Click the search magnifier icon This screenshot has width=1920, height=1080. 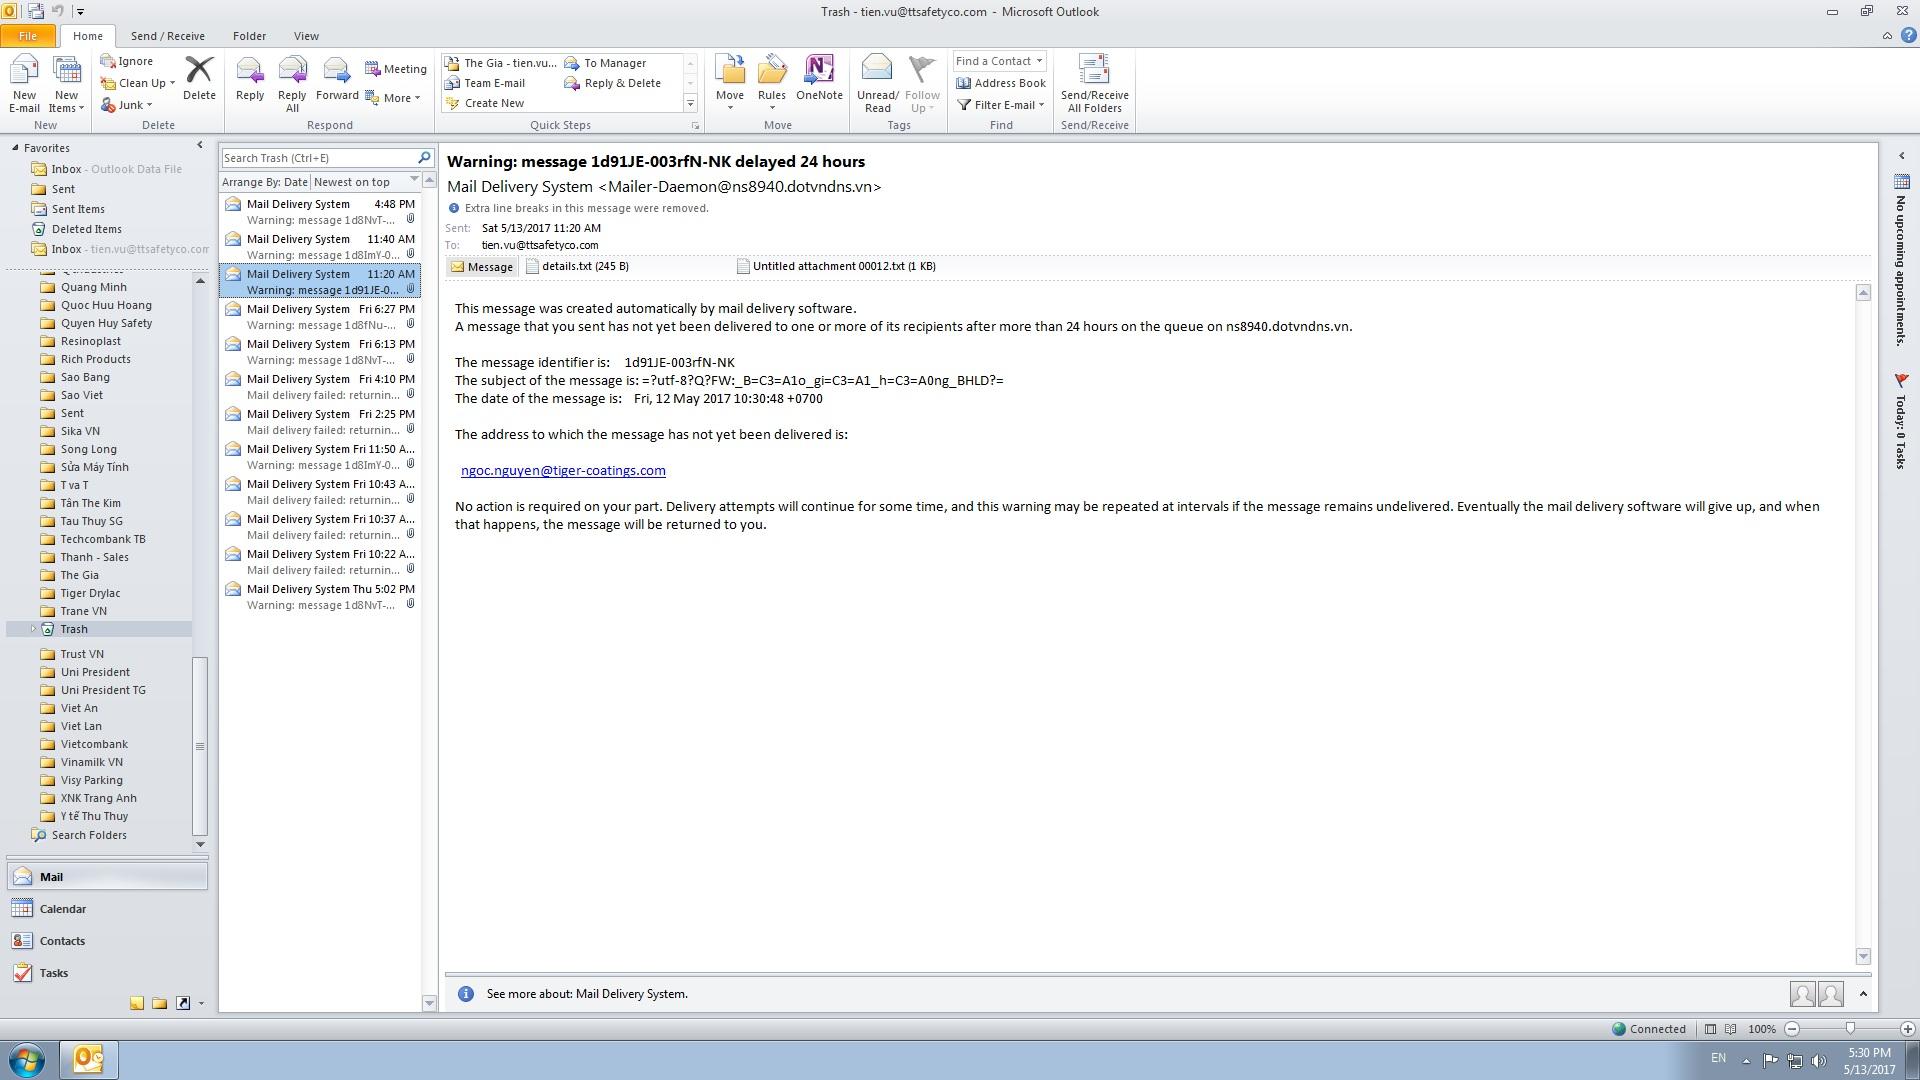click(424, 158)
